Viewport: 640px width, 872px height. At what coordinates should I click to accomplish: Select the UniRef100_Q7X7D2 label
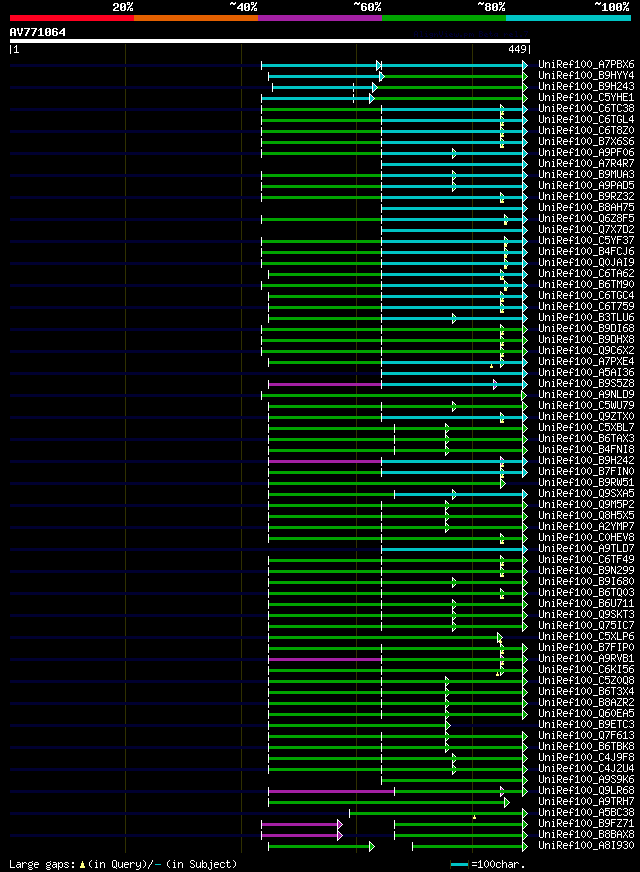[x=586, y=230]
